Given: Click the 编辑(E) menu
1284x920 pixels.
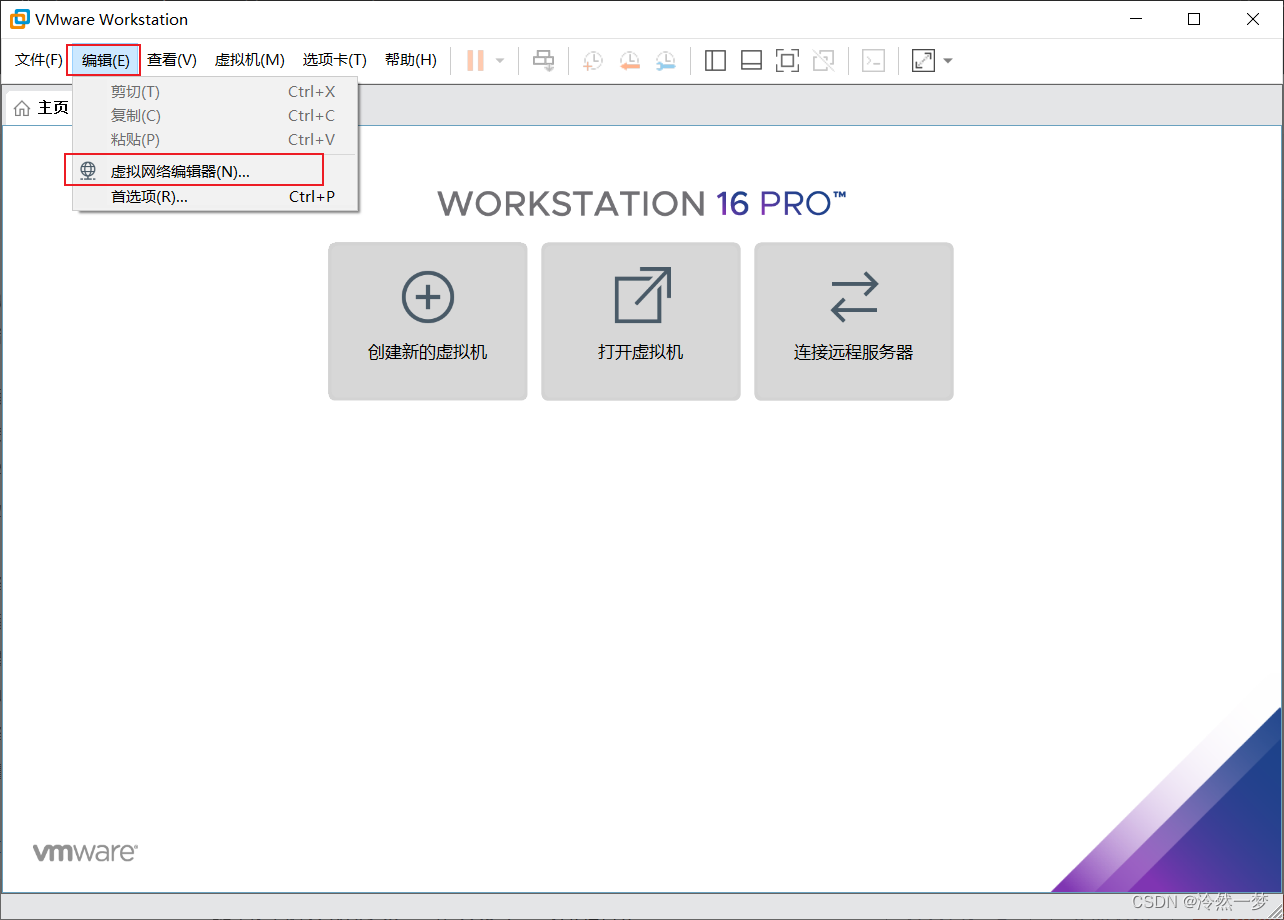Looking at the screenshot, I should (105, 60).
